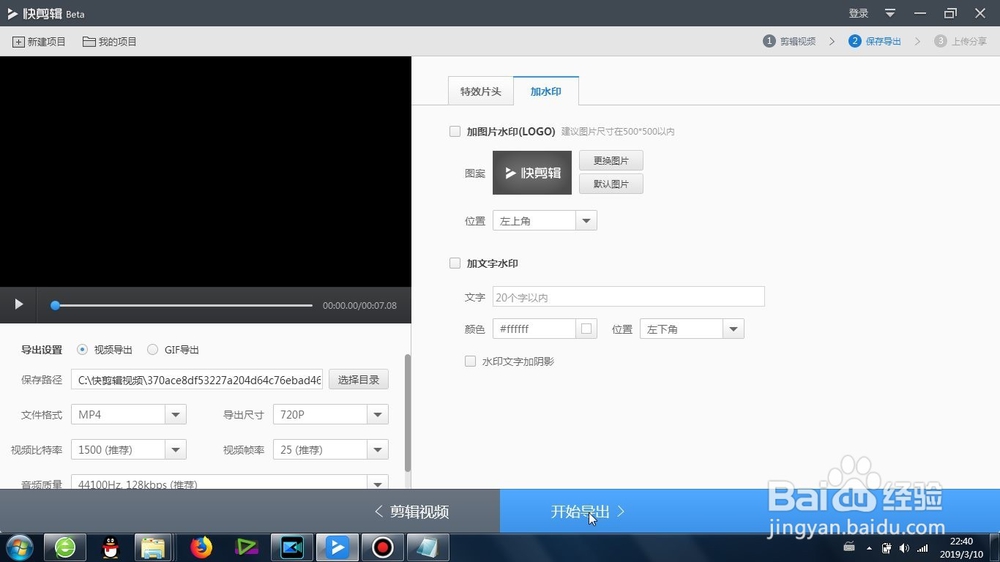The image size is (1000, 562).
Task: Open the Windows Start menu
Action: [x=18, y=547]
